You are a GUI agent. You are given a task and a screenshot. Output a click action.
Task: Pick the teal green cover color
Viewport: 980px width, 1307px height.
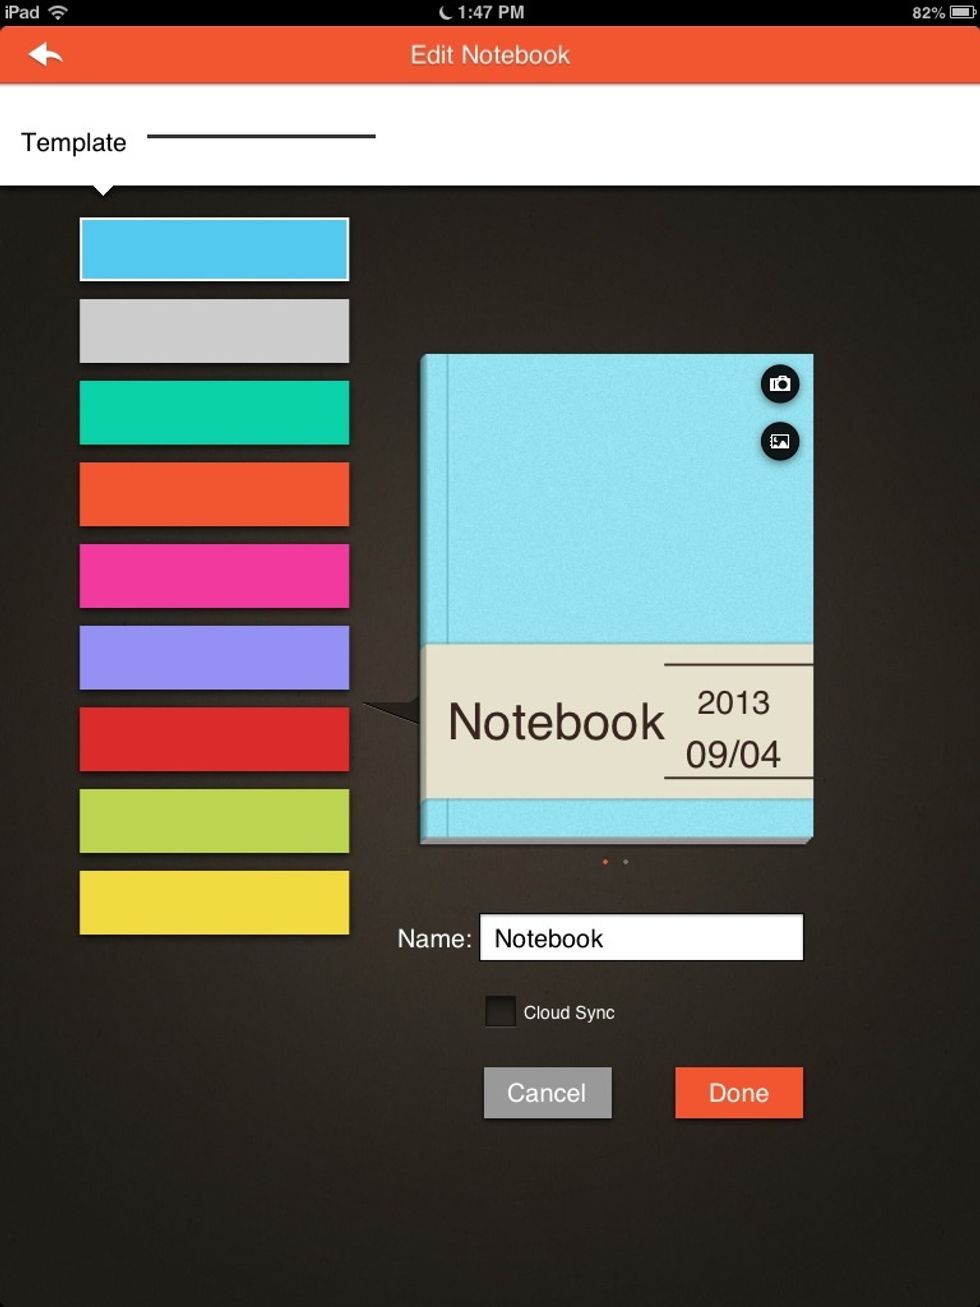[214, 412]
